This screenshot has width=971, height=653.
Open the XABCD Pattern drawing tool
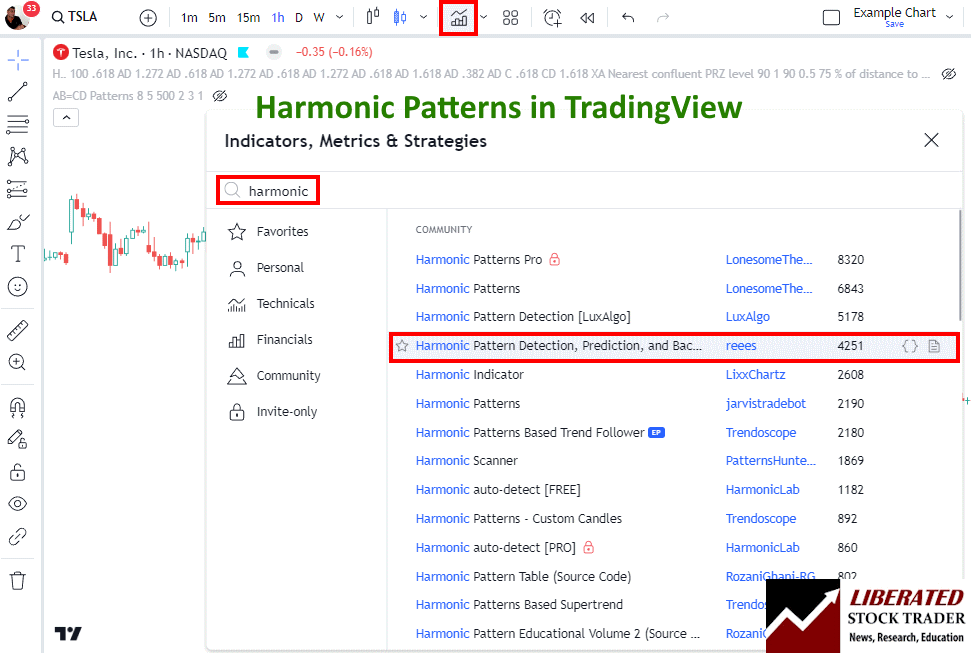point(20,156)
